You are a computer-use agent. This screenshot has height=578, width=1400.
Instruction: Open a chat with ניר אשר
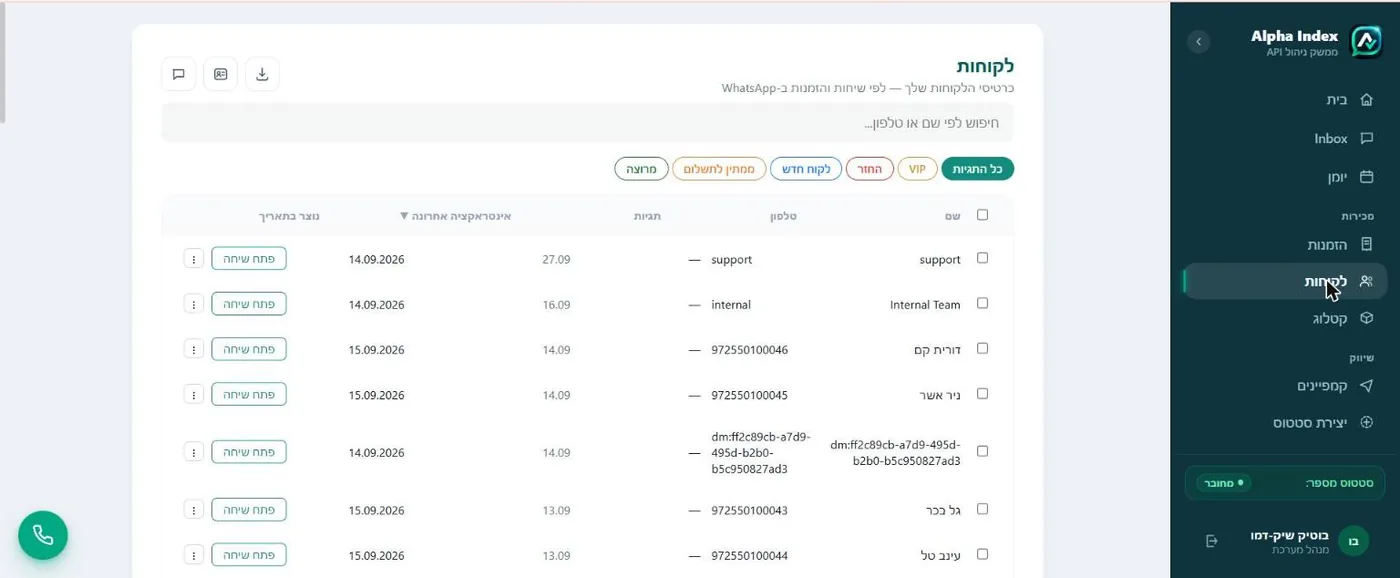click(249, 394)
